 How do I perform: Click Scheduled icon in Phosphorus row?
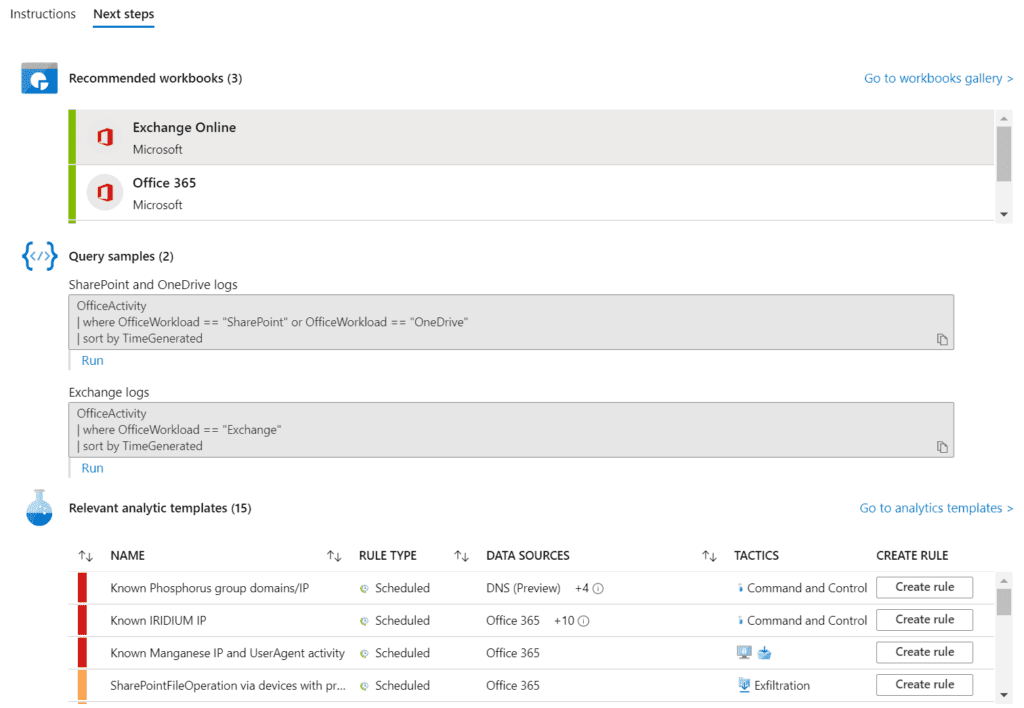pos(364,588)
